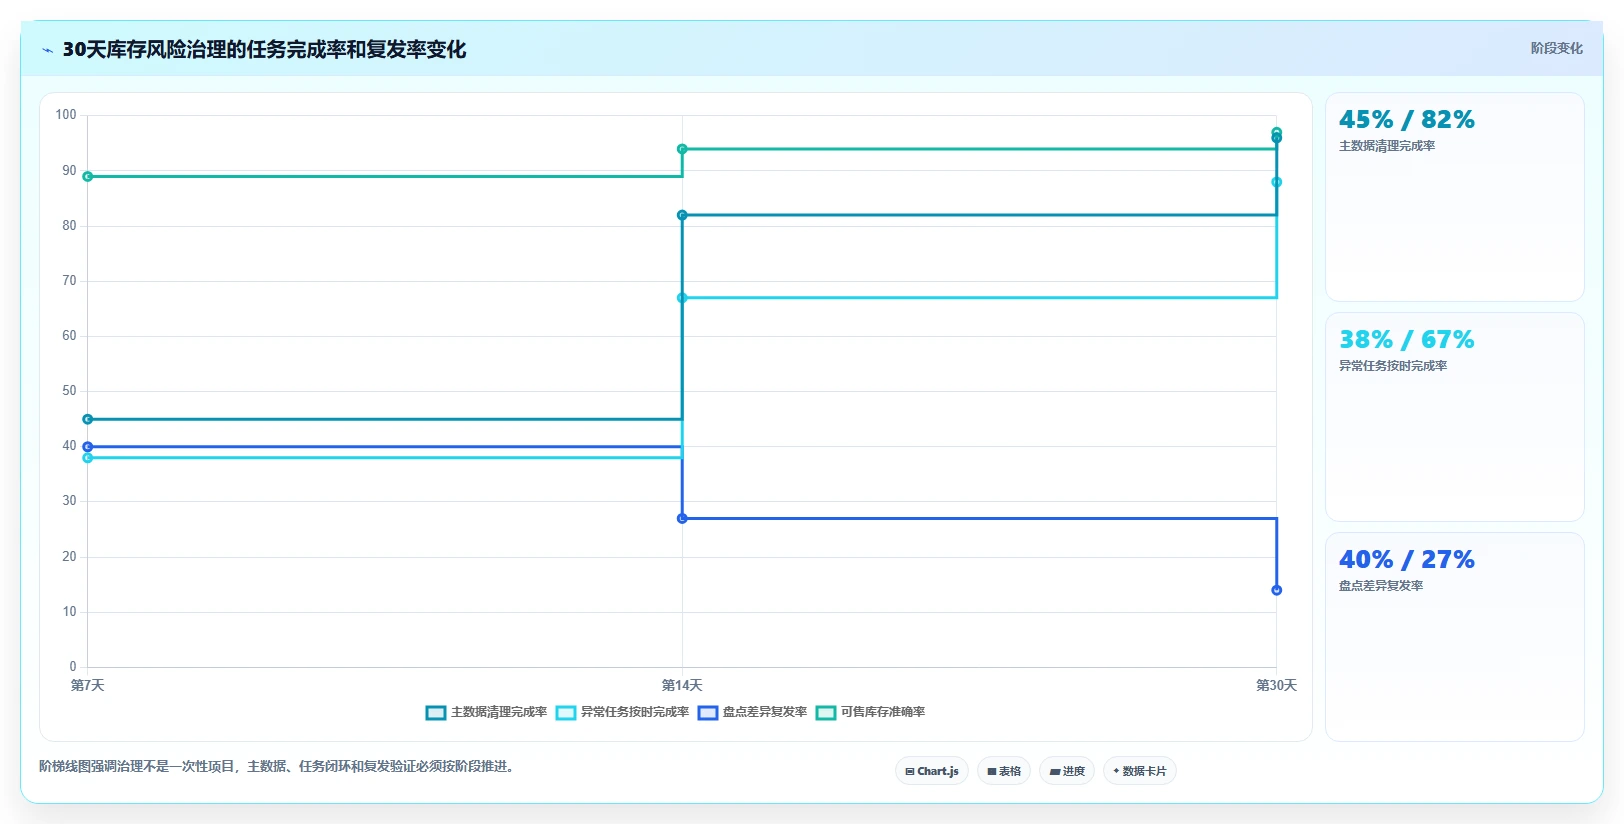Click the 第14天 x-axis label
The width and height of the screenshot is (1624, 824).
pyautogui.click(x=682, y=685)
